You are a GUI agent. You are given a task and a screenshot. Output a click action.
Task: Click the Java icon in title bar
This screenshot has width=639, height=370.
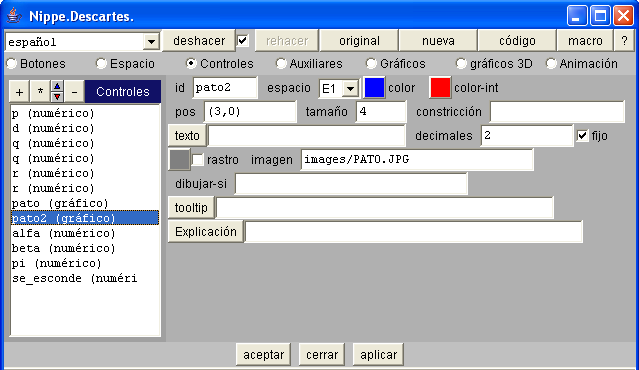(15, 16)
